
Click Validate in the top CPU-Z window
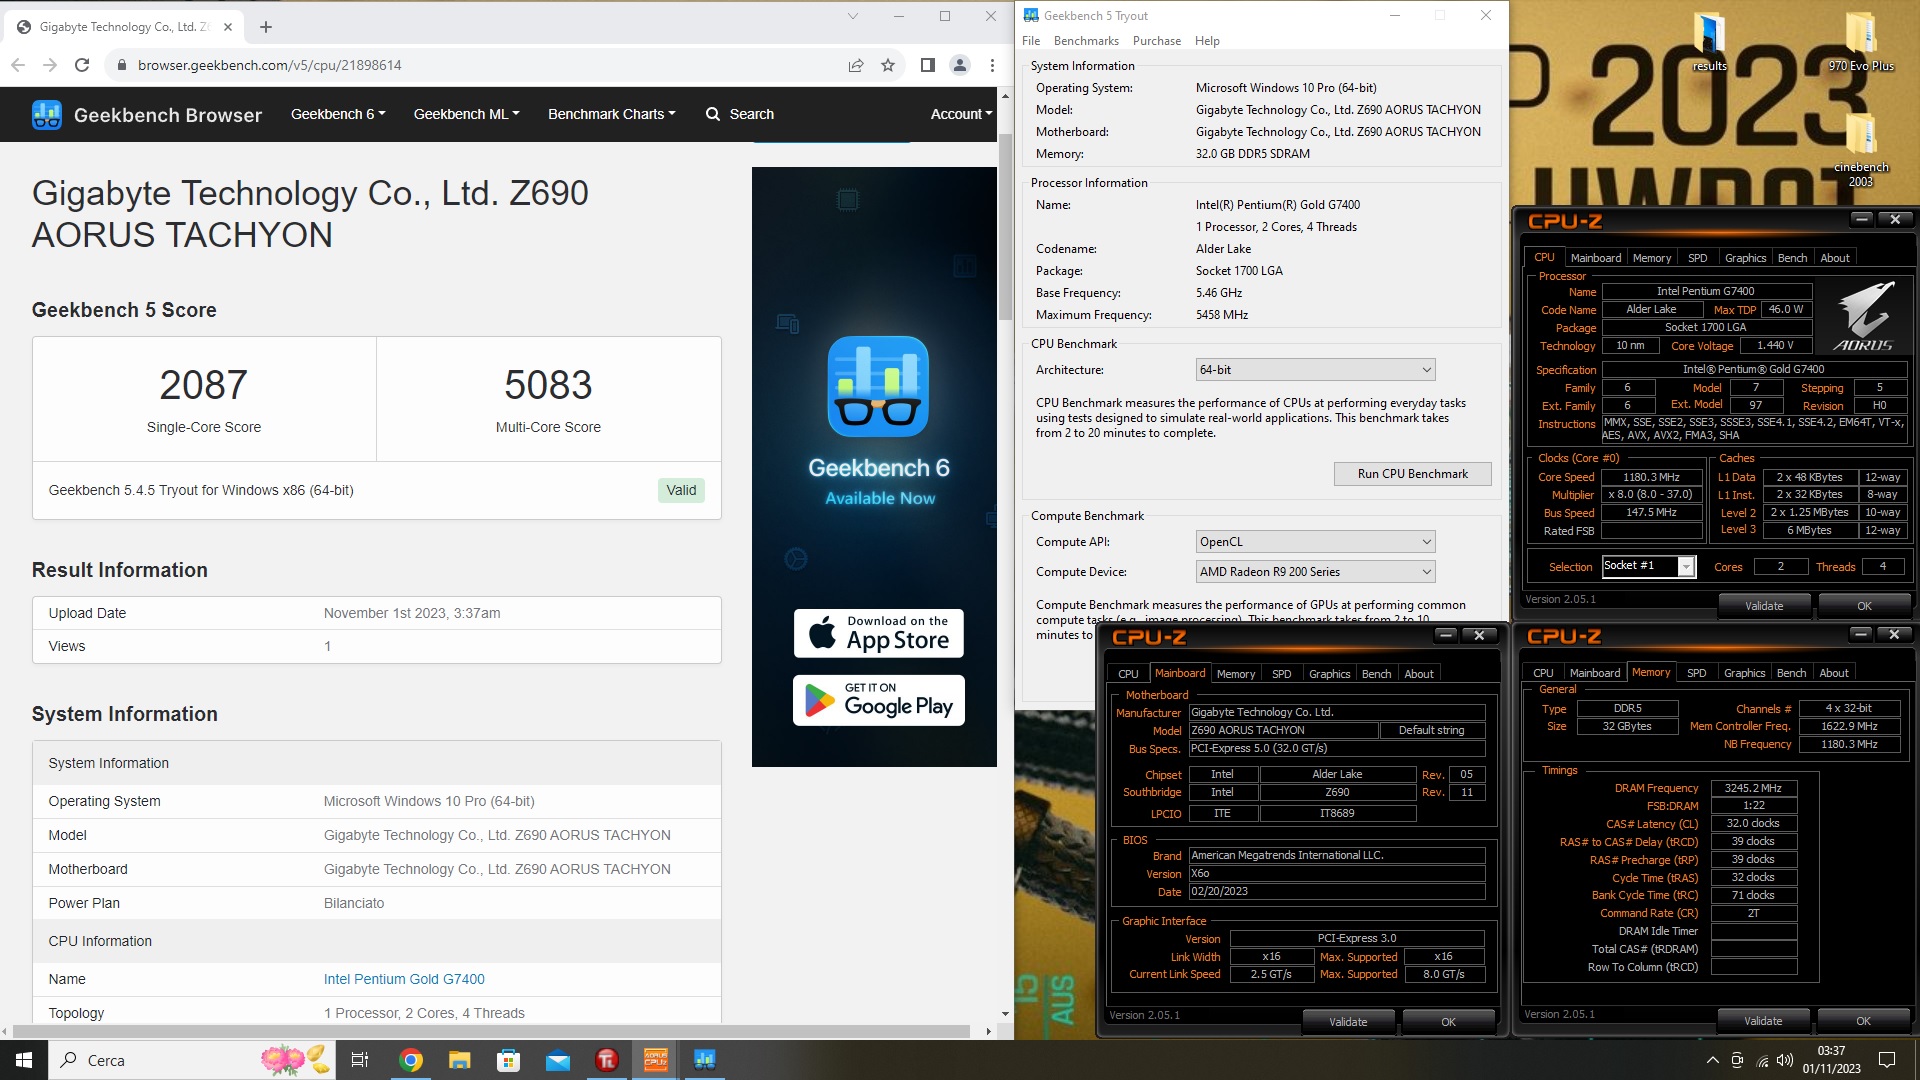[x=1764, y=606]
